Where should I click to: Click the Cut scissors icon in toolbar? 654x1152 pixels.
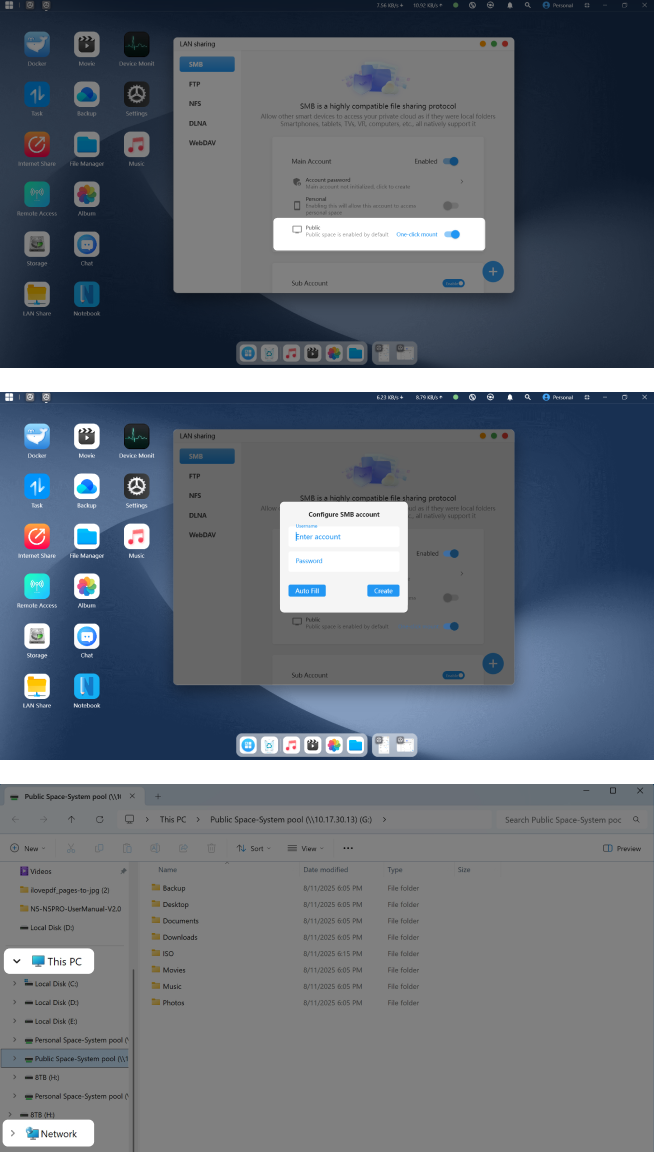tap(71, 848)
